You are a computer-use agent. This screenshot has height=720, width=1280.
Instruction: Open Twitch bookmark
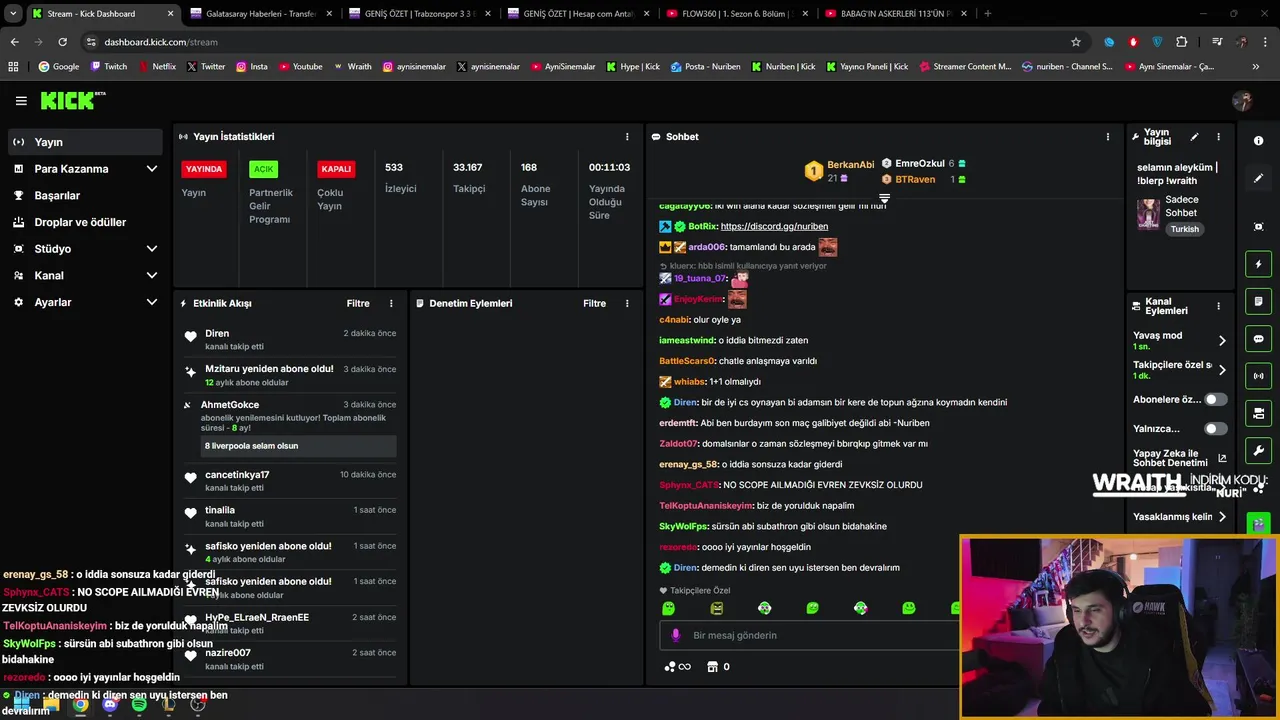(109, 67)
